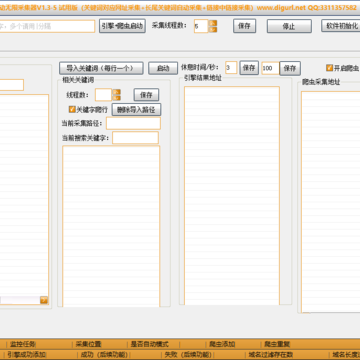The image size is (360, 360).
Task: Click the 启动 button next to import keywords
Action: [163, 68]
